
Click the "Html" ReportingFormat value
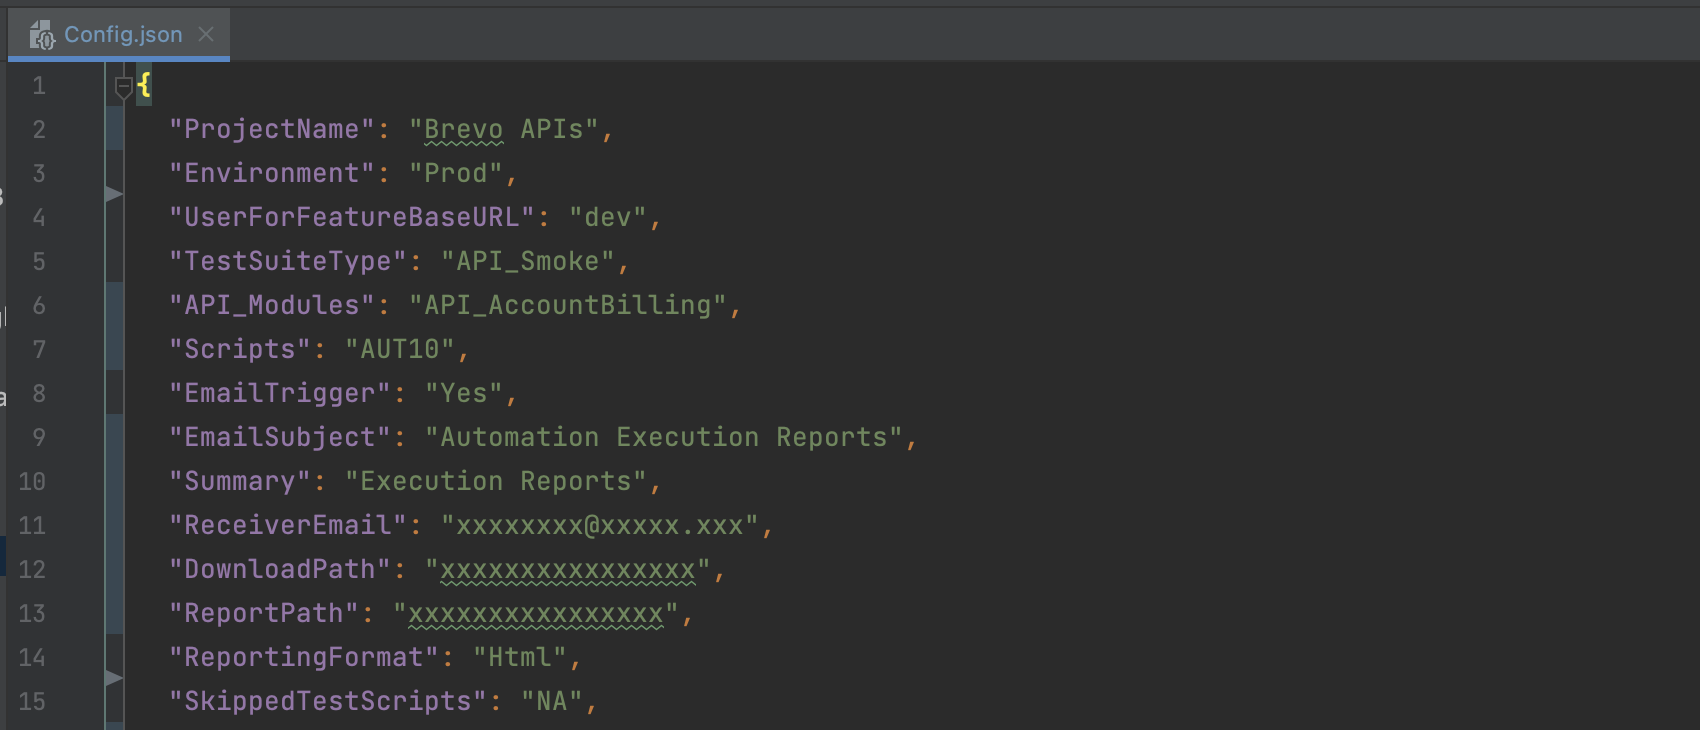(519, 658)
